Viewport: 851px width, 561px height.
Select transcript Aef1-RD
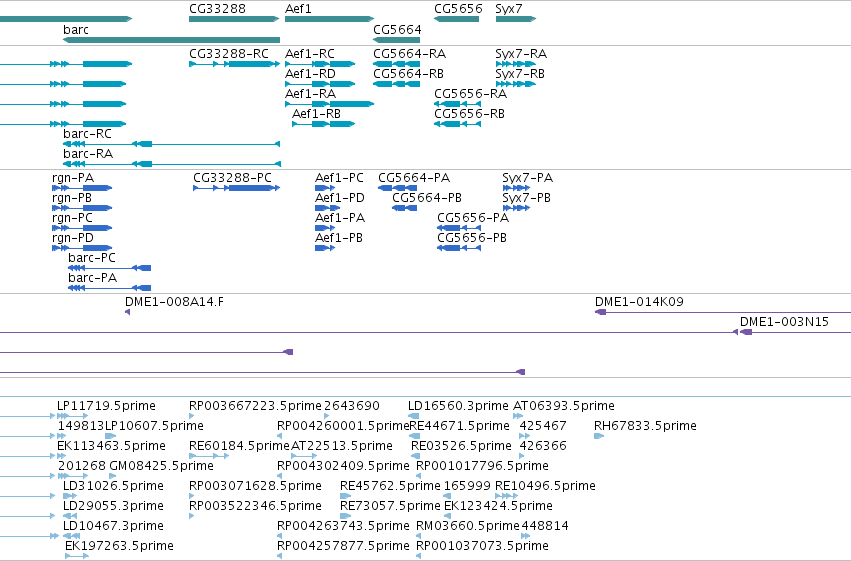320,84
